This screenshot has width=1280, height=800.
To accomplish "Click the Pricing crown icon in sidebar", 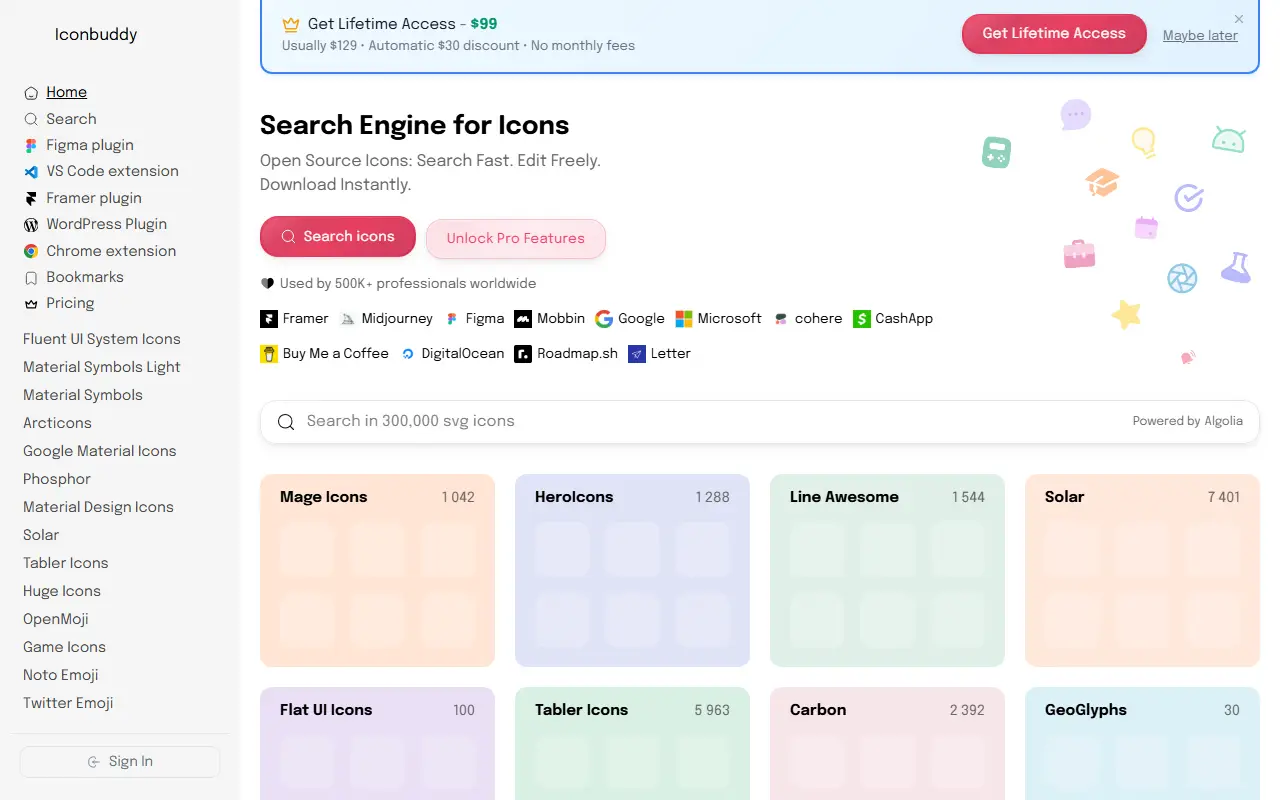I will 31,303.
